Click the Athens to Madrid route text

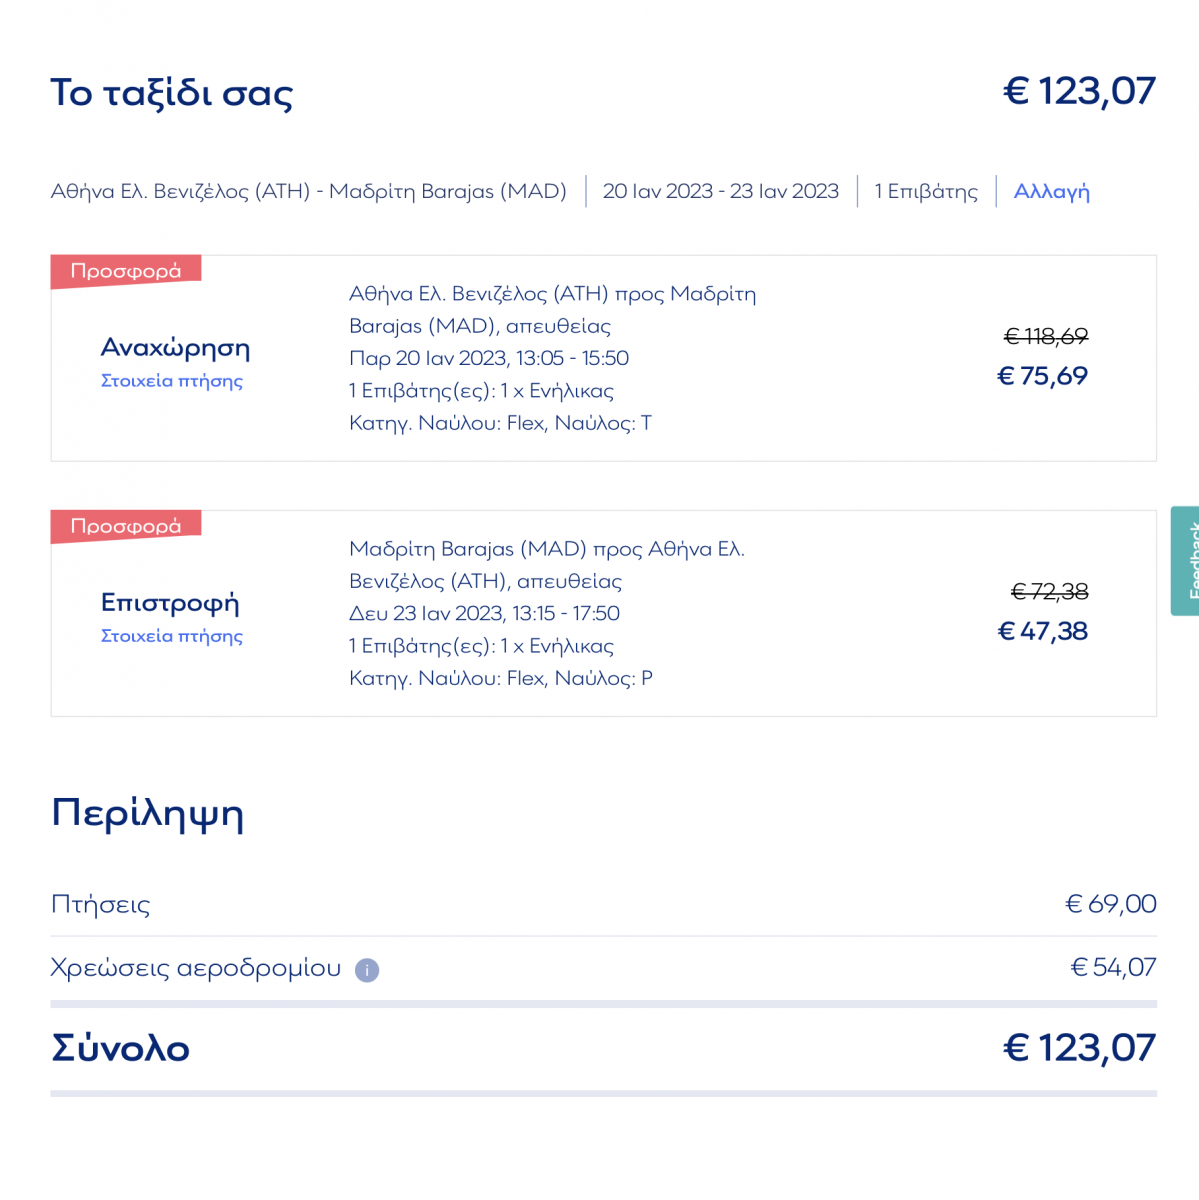pos(308,191)
